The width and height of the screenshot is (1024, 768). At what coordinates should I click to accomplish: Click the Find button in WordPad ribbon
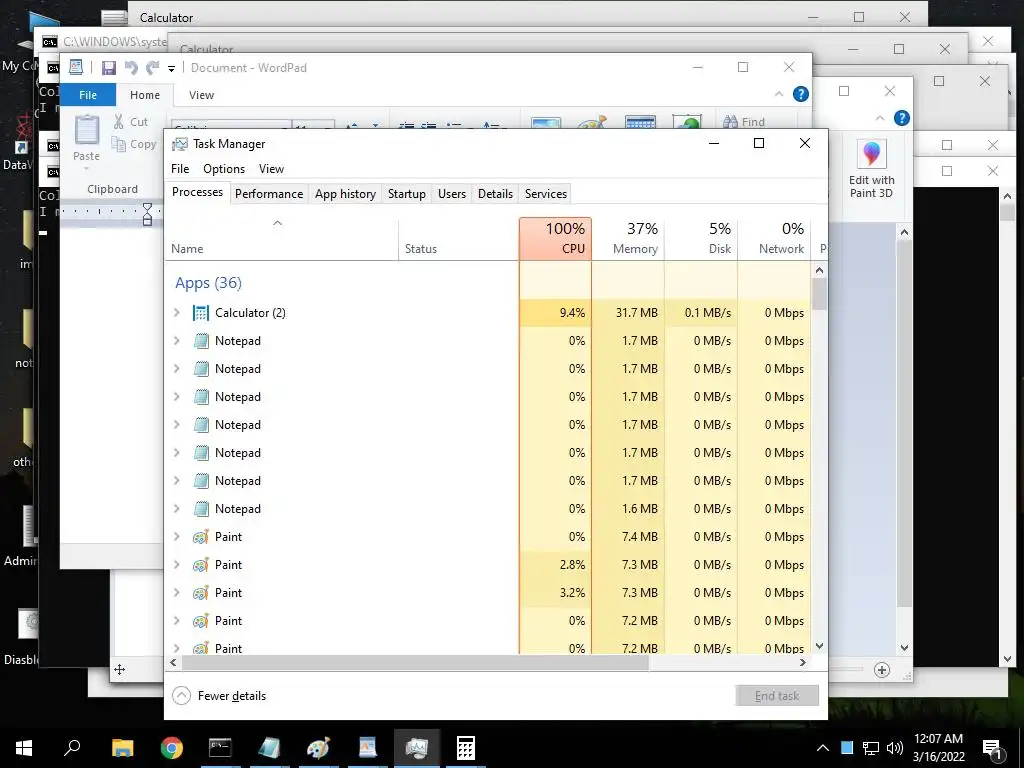[744, 121]
